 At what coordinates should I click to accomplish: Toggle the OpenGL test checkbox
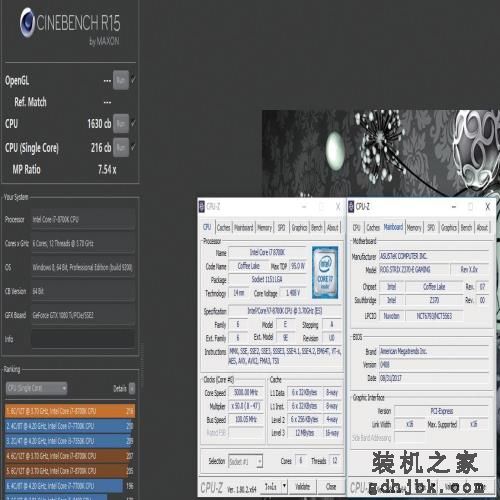[x=133, y=80]
